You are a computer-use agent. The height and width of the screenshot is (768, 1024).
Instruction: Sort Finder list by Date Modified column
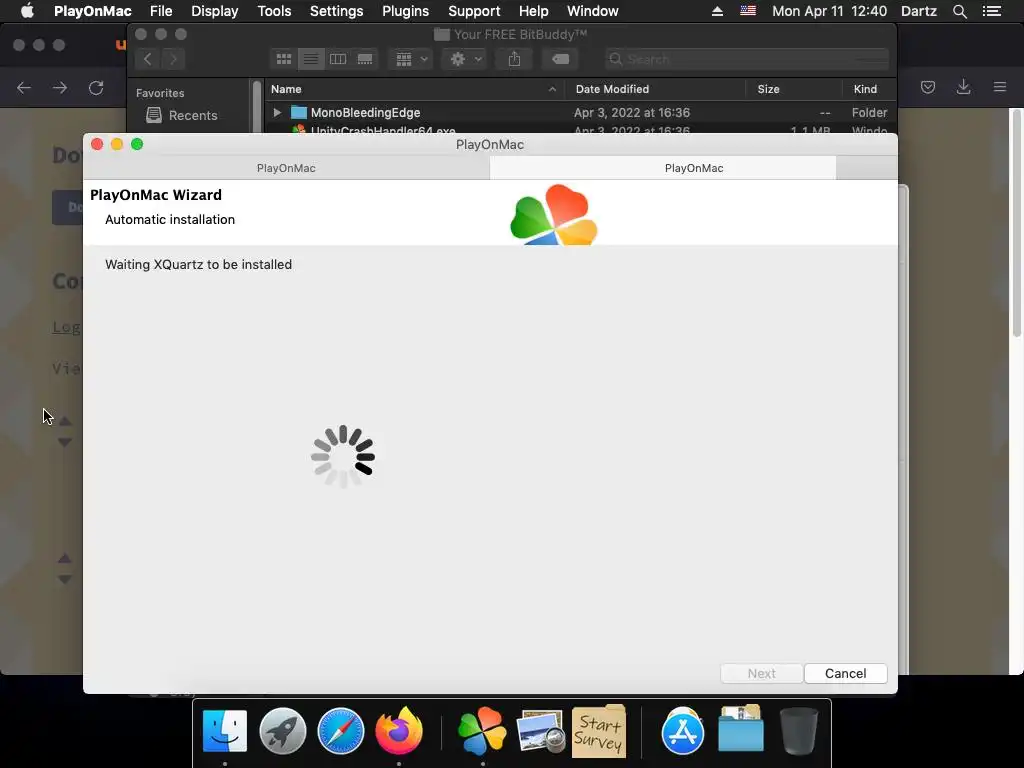(x=655, y=89)
